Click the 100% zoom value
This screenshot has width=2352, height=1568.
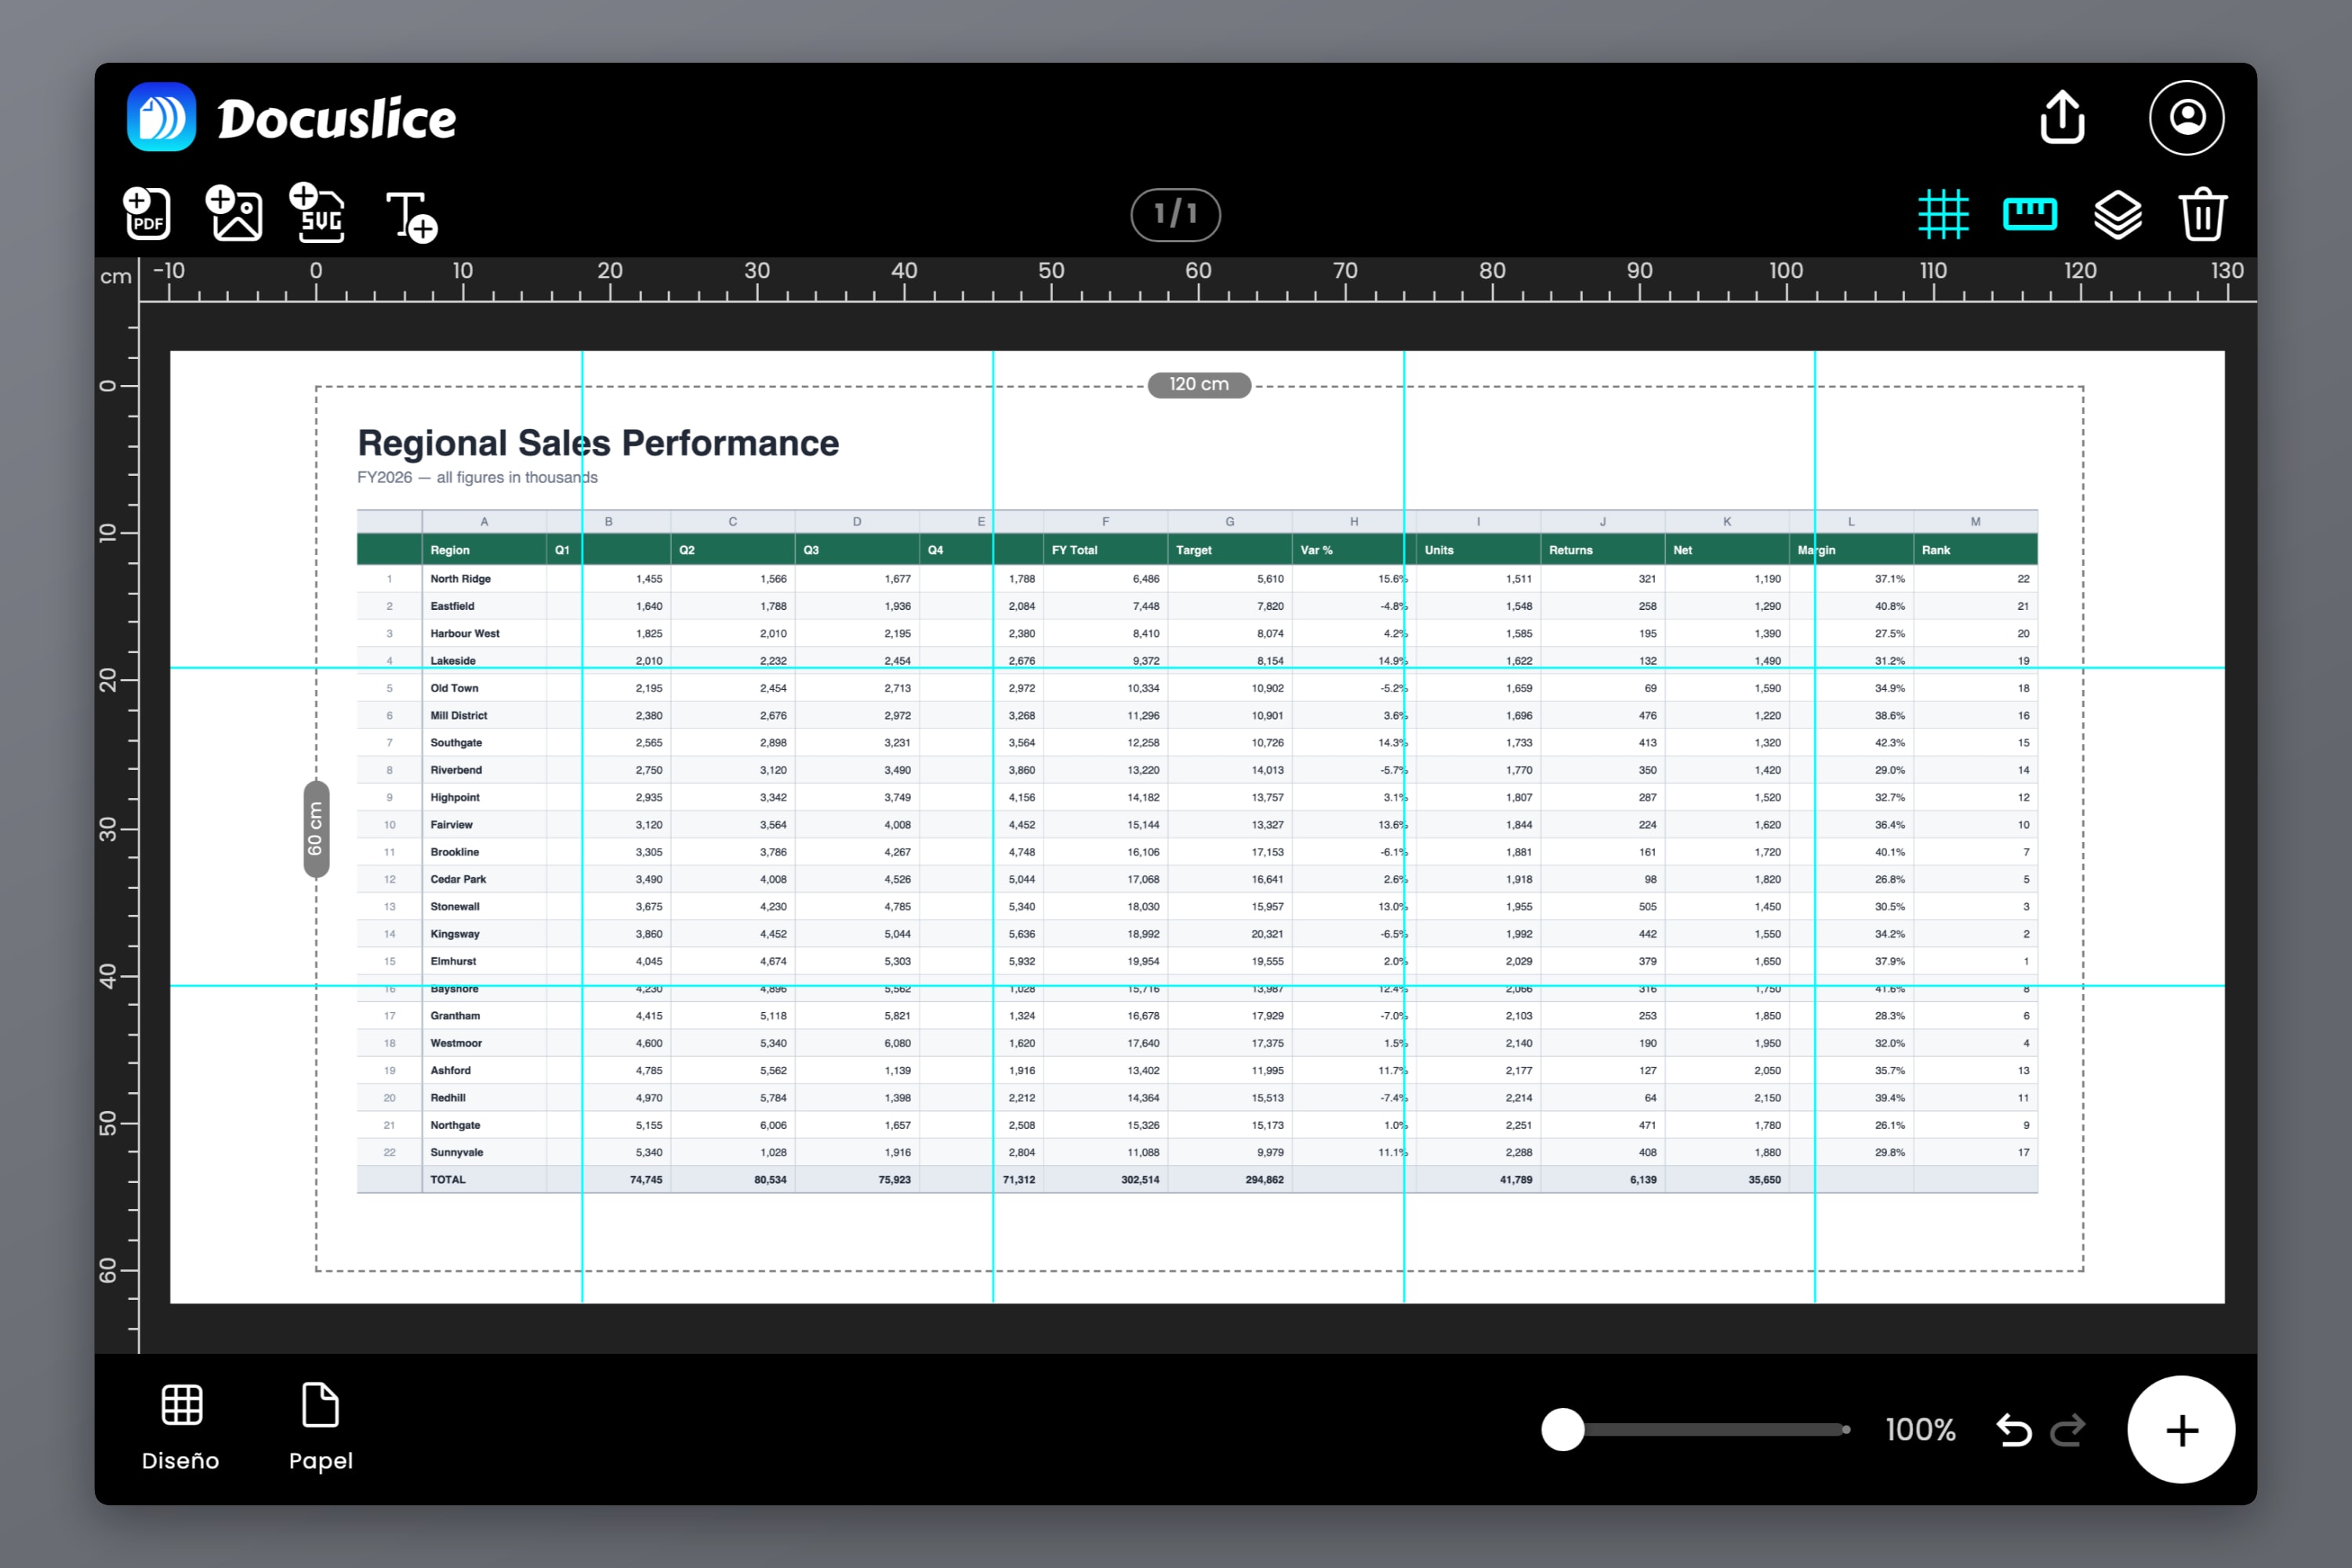coord(1920,1430)
